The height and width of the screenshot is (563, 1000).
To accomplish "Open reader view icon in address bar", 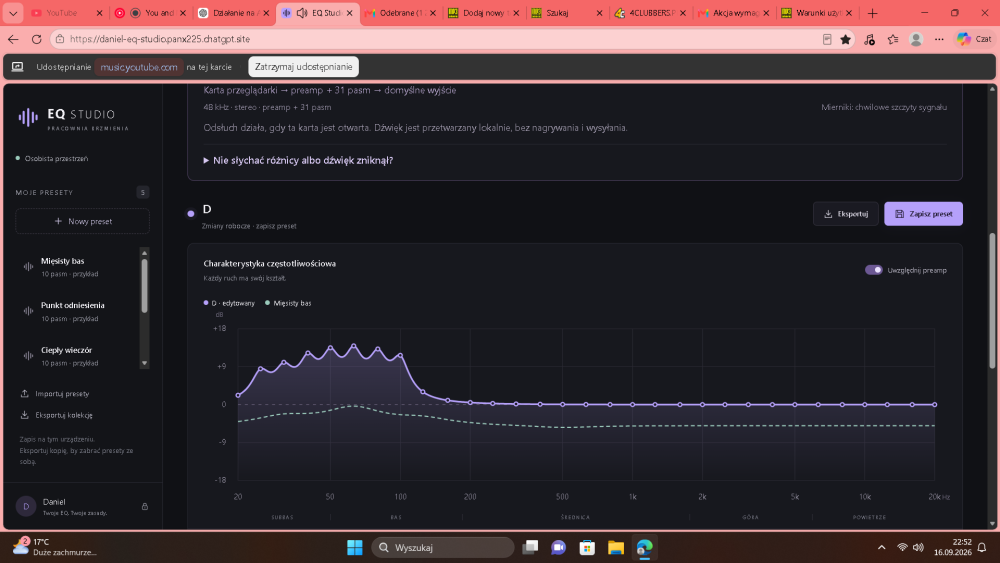I will 827,39.
